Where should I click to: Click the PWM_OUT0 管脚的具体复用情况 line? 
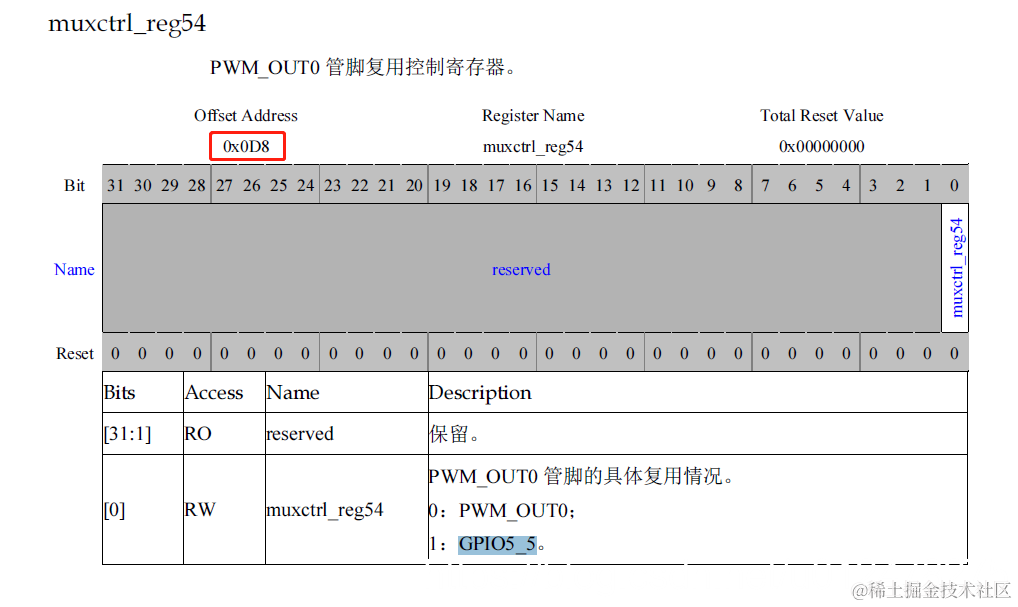(581, 477)
